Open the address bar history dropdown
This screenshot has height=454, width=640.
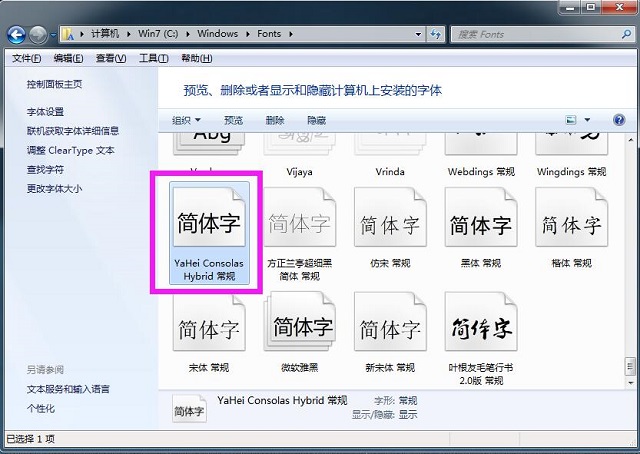click(x=418, y=34)
